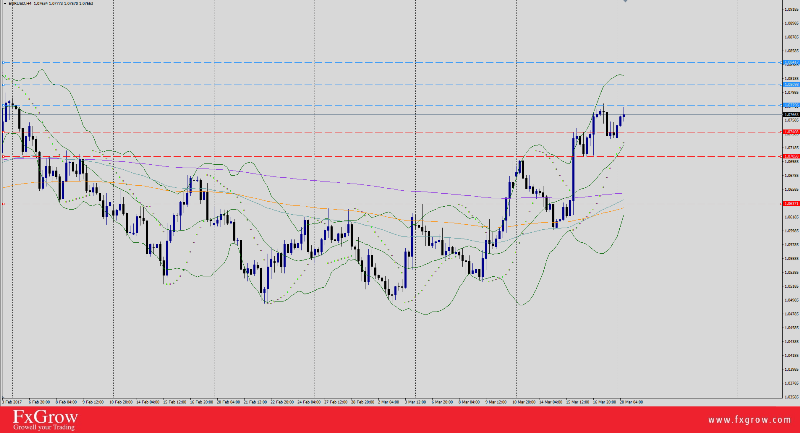This screenshot has height=433, width=800.
Task: Click the small handle at the left end of the top blue line
Action: click(x=3, y=62)
